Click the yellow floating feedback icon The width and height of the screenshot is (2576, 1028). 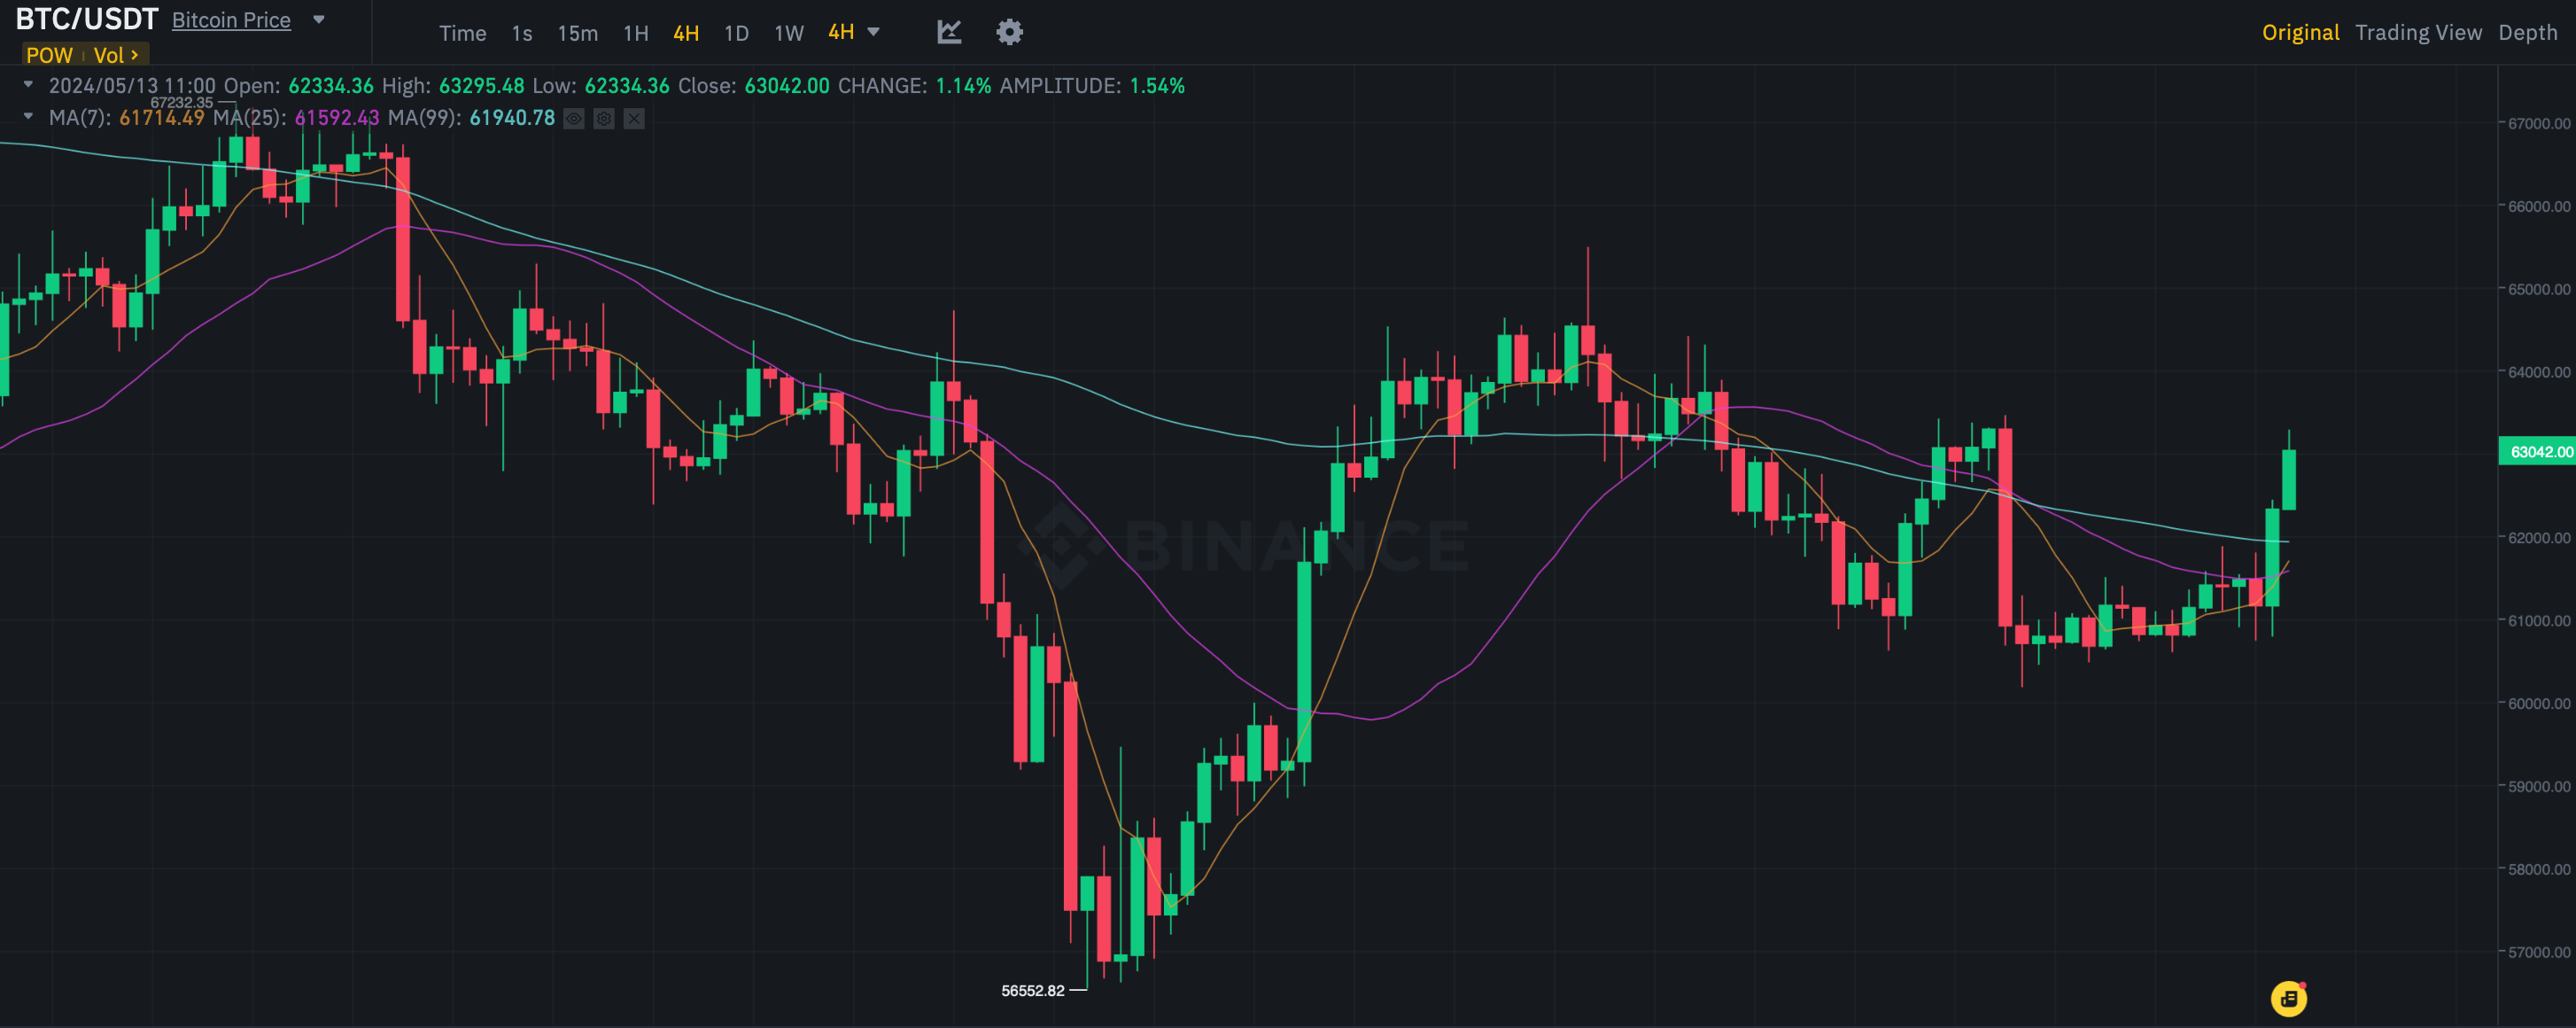(2288, 997)
